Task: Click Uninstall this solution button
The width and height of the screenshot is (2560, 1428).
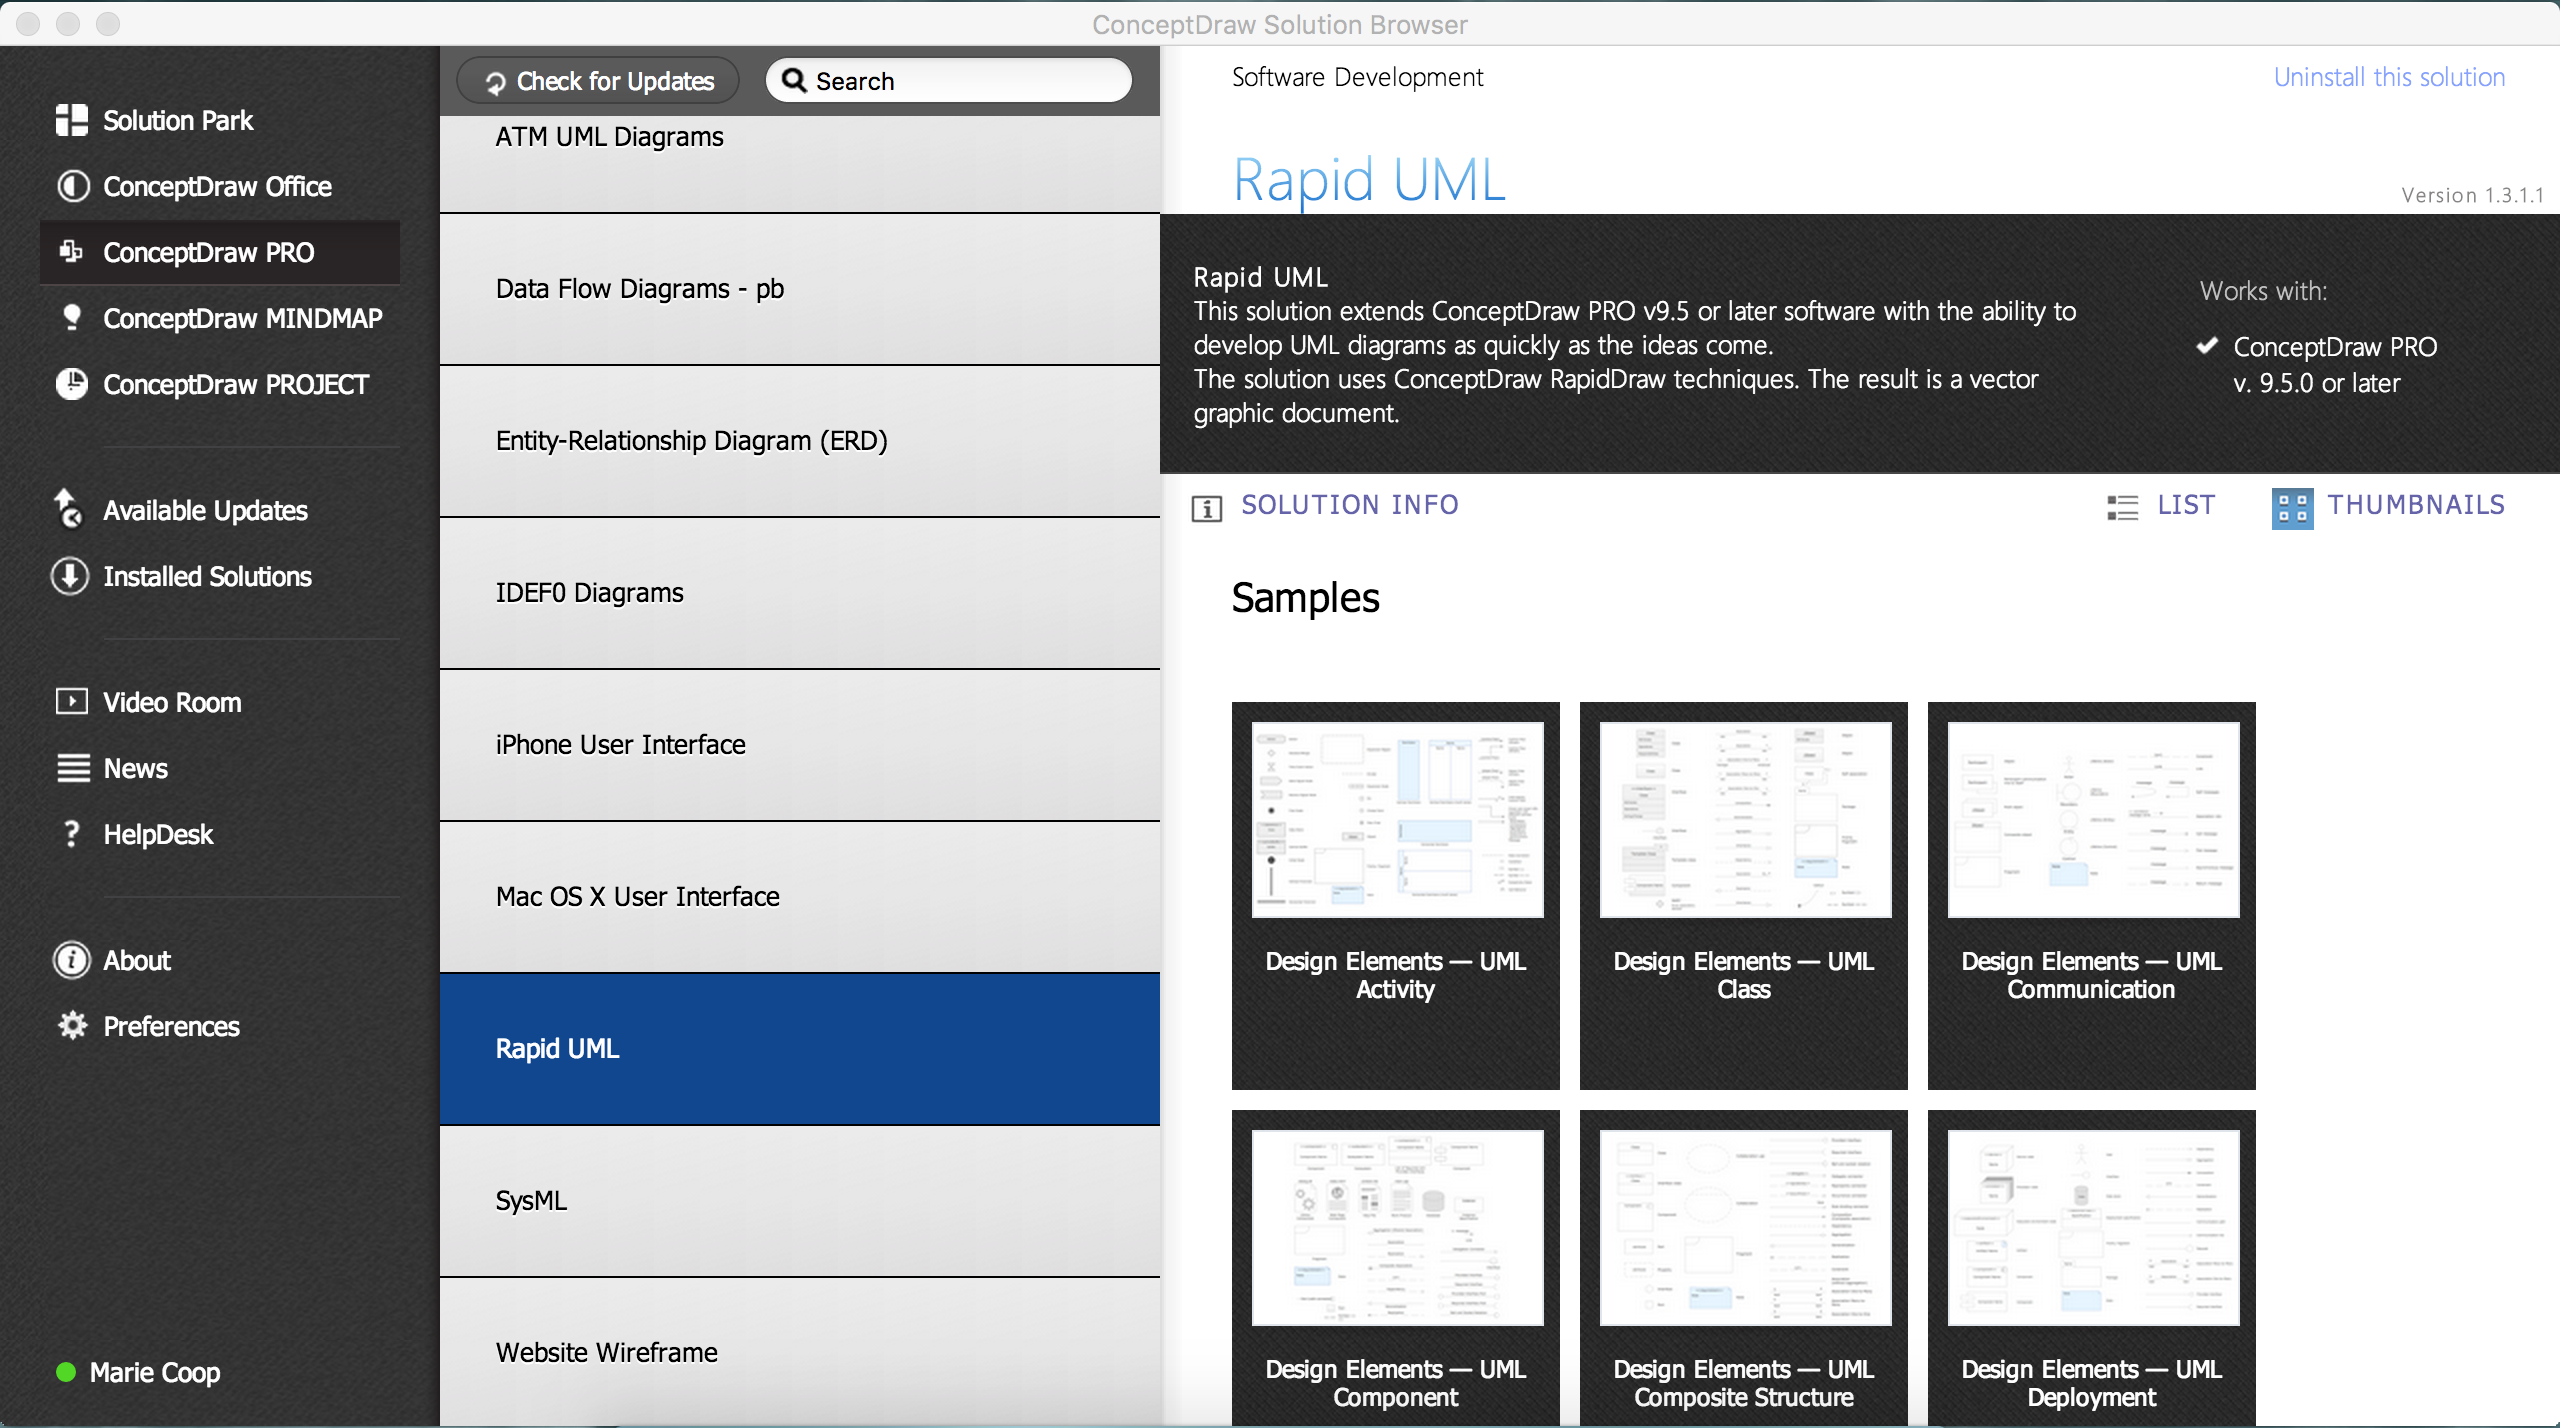Action: pyautogui.click(x=2386, y=79)
